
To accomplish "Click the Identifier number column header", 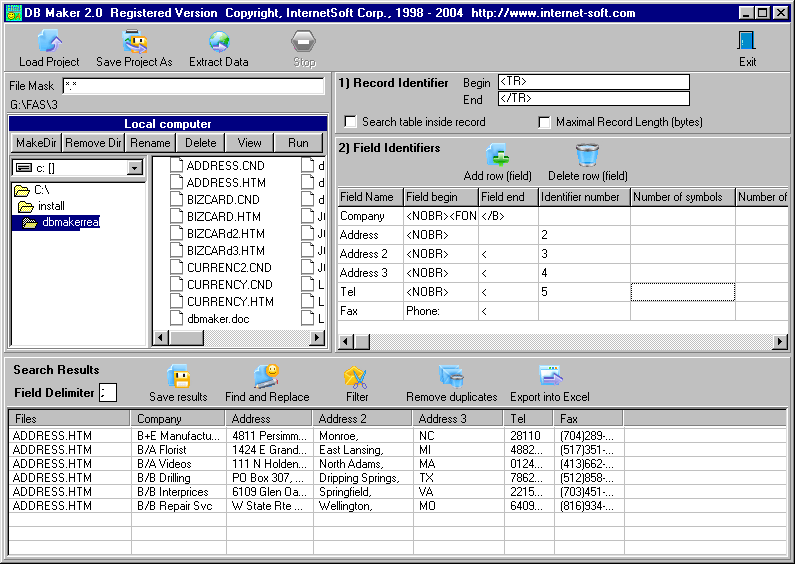I will pyautogui.click(x=584, y=197).
